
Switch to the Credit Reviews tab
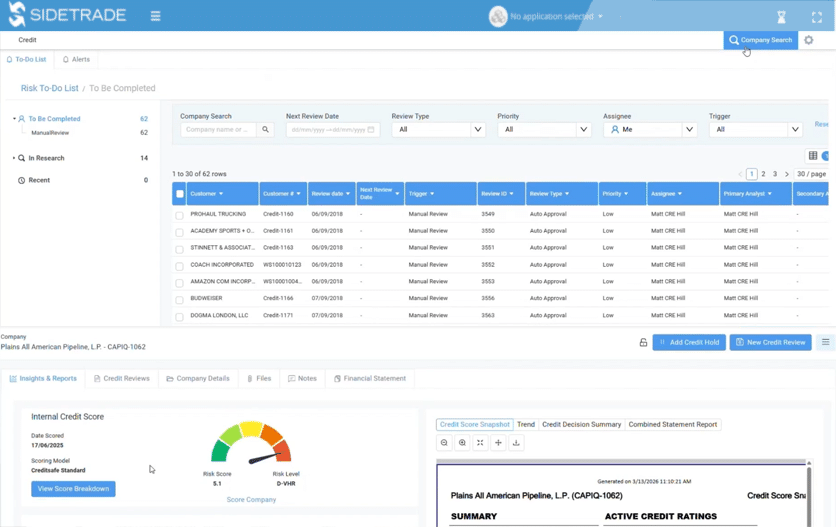122,379
